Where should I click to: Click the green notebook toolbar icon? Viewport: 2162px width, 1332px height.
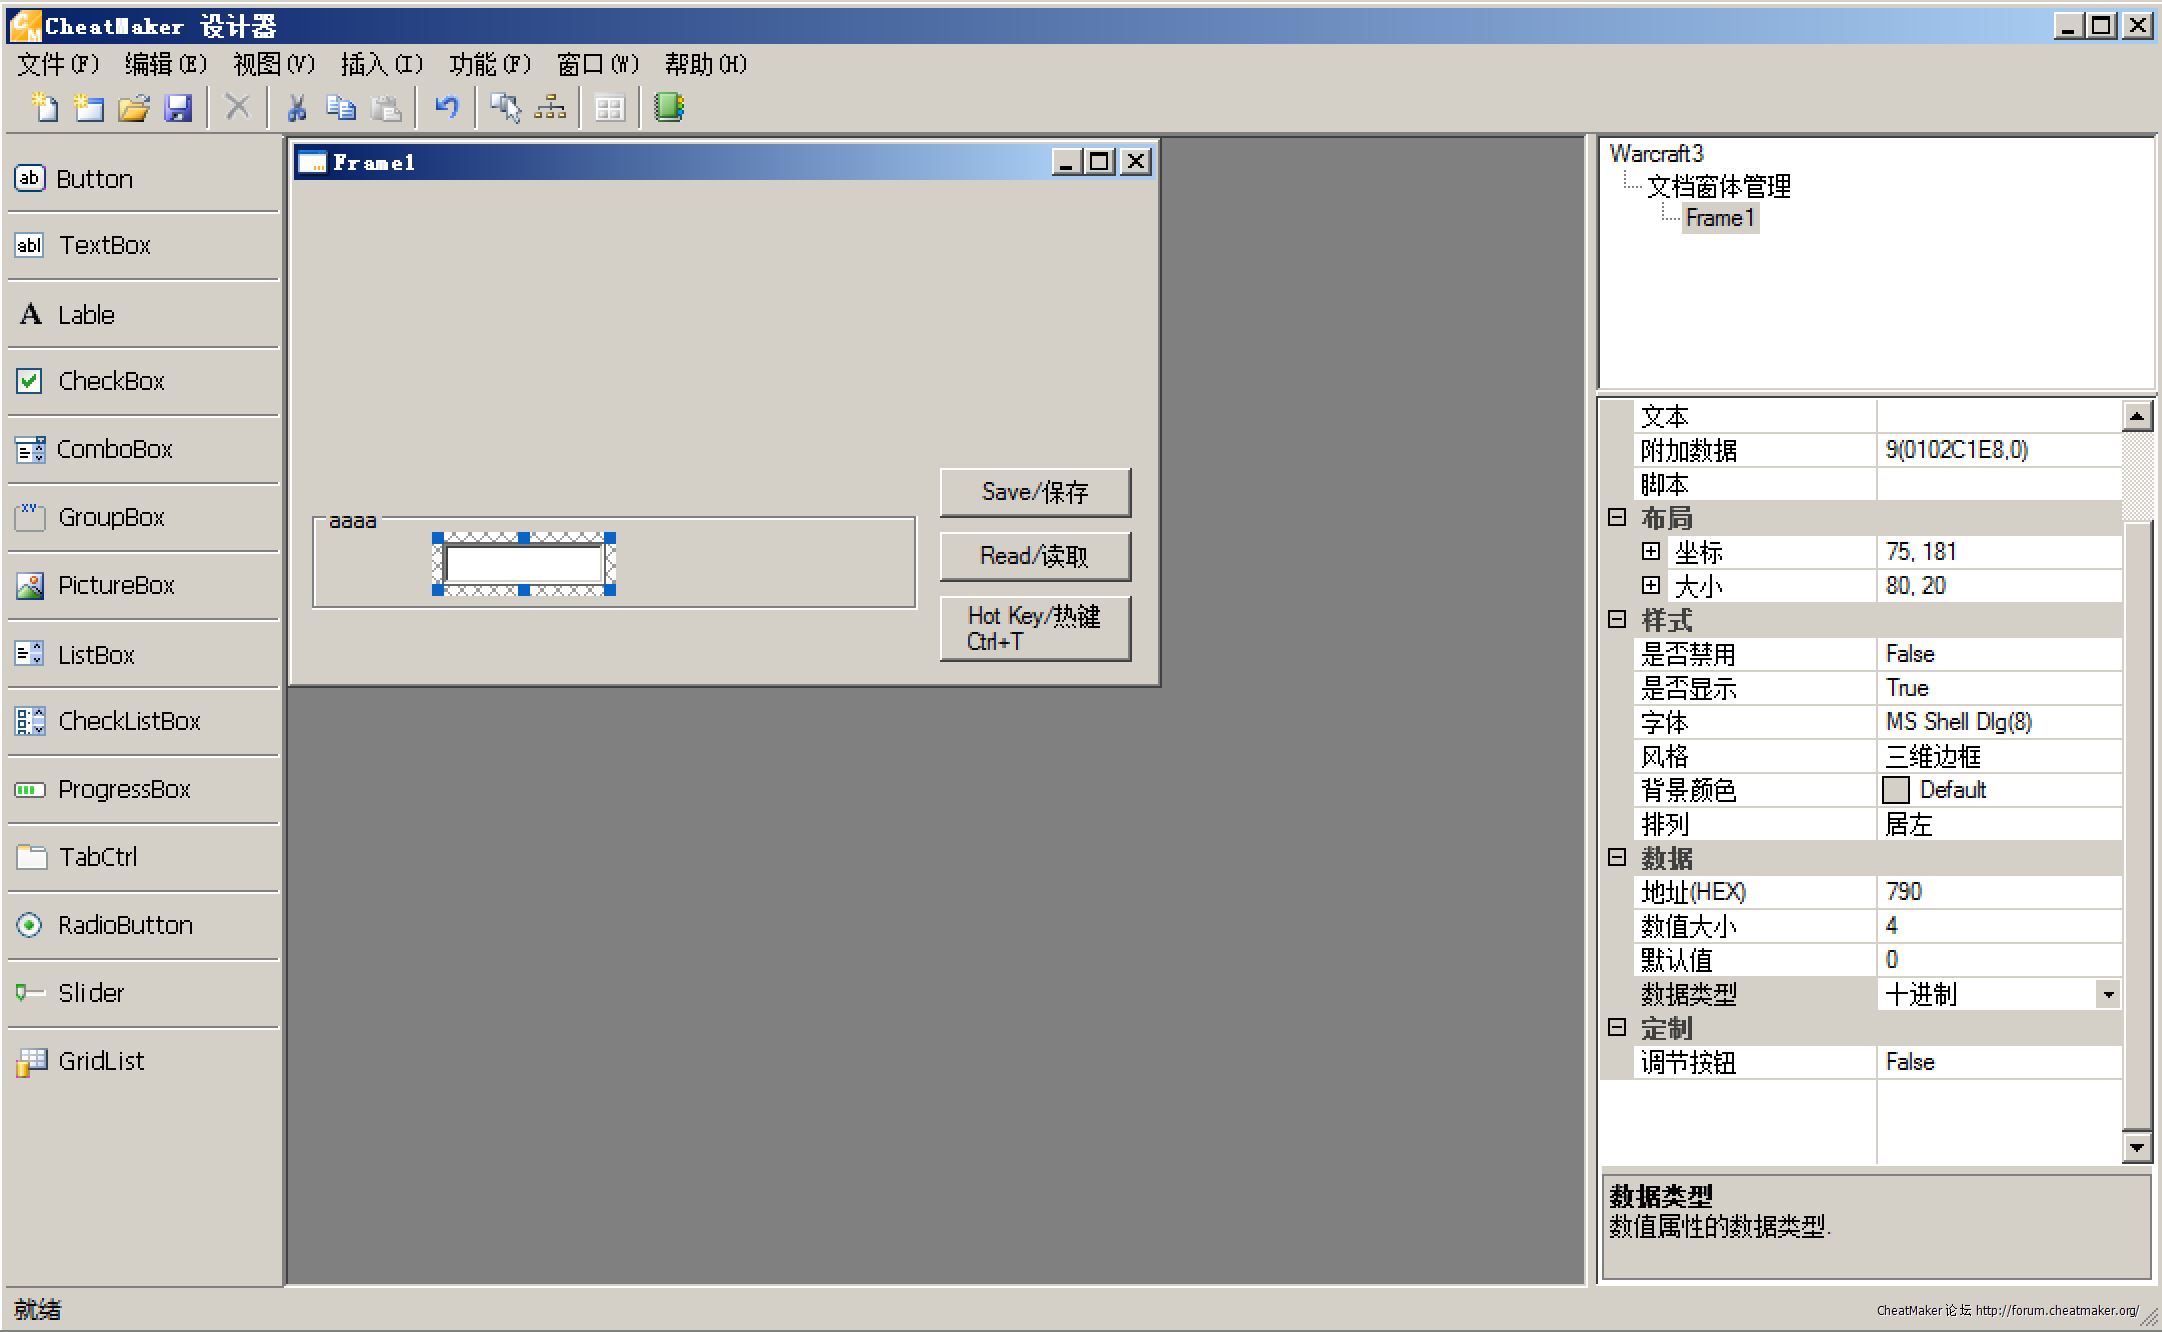tap(668, 107)
